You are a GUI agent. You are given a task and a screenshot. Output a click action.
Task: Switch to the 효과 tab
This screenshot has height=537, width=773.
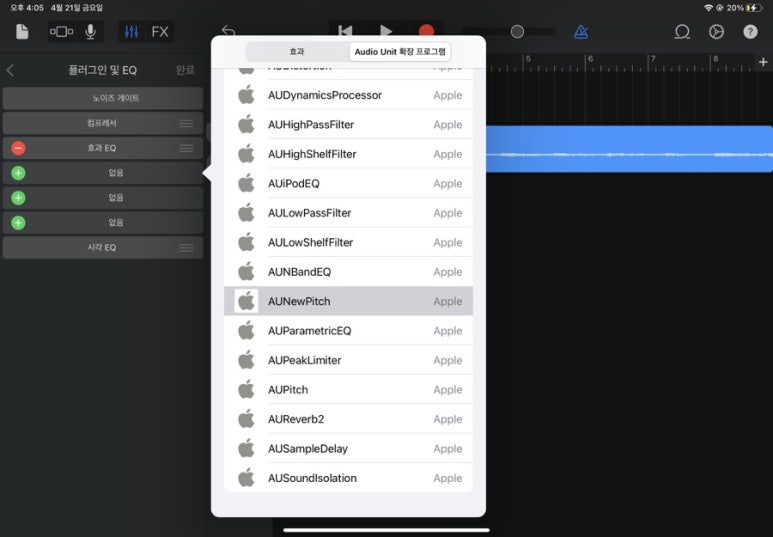(297, 51)
